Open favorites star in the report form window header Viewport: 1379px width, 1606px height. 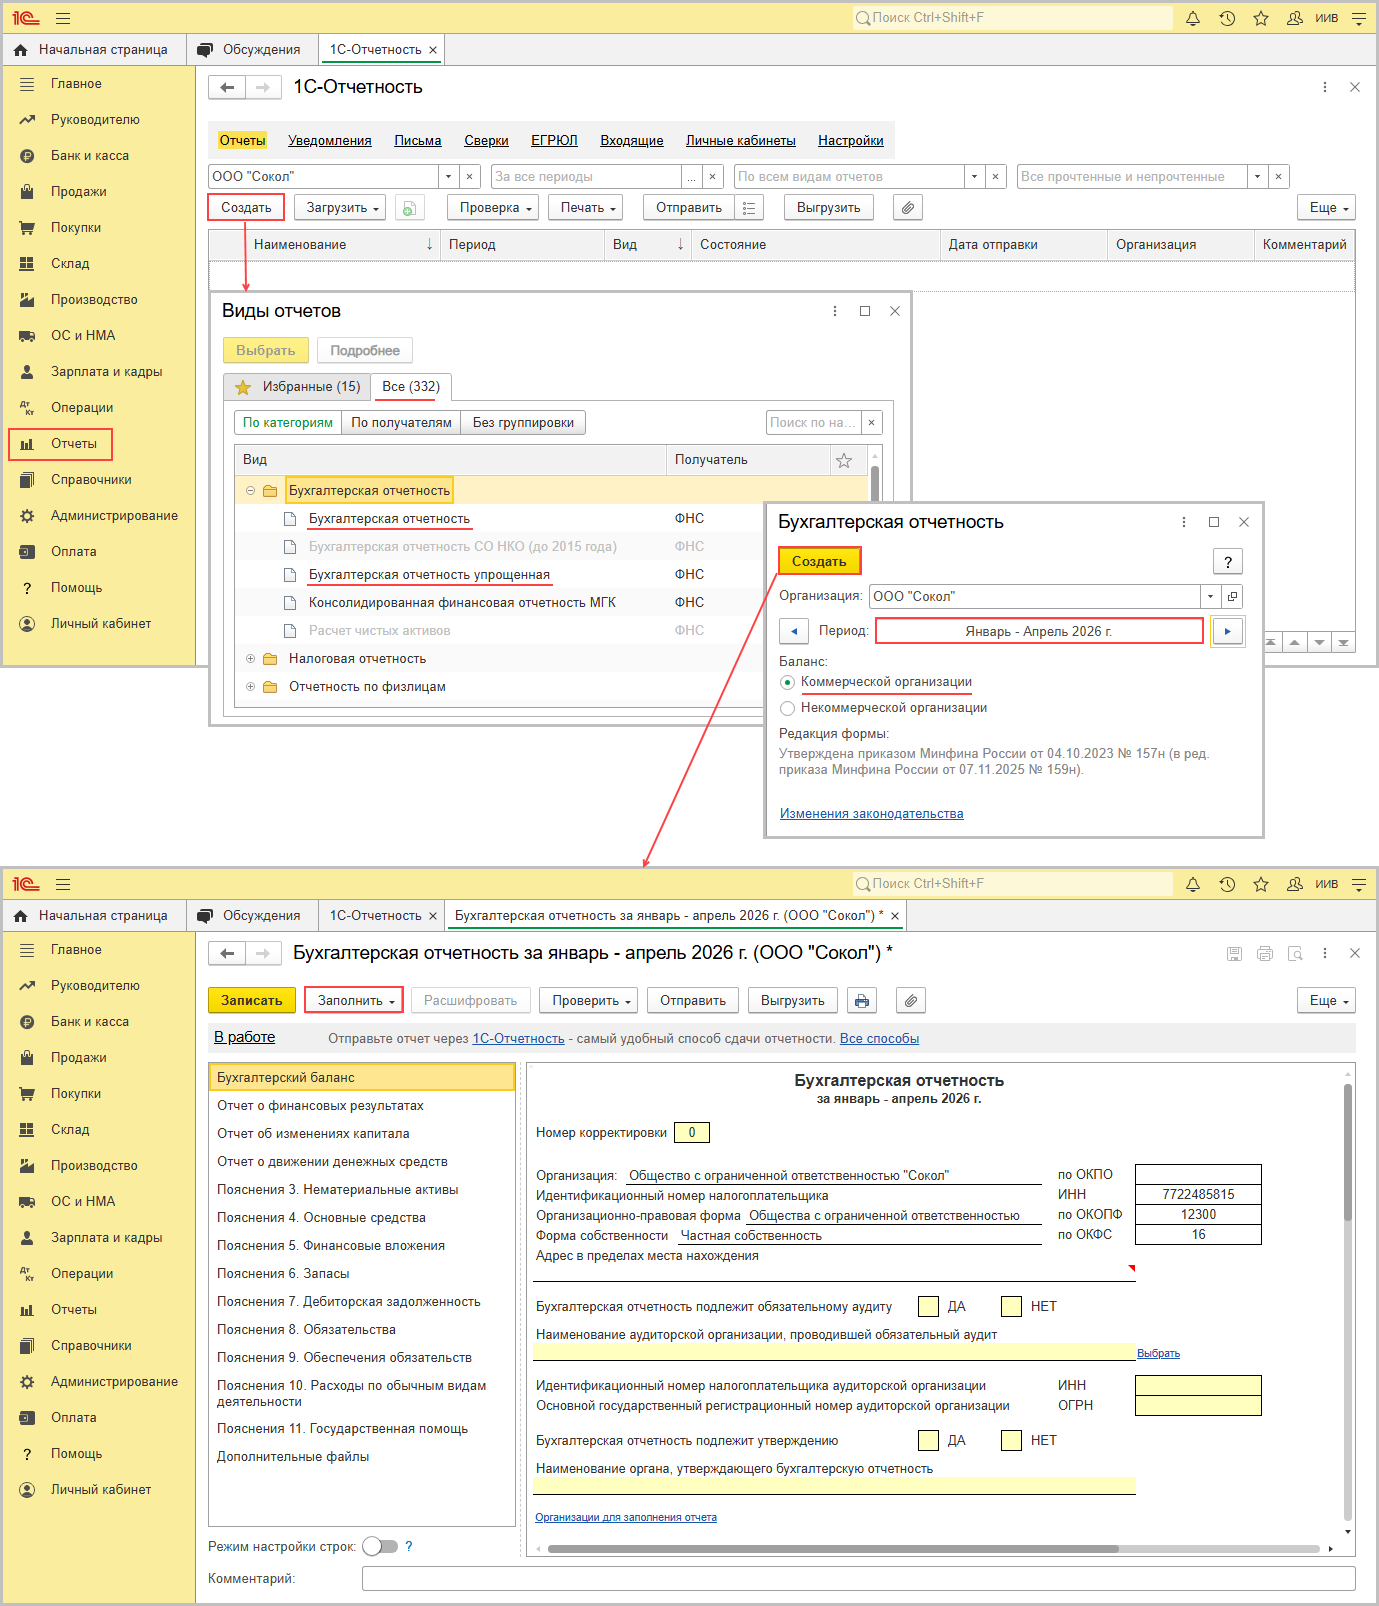pyautogui.click(x=1261, y=884)
